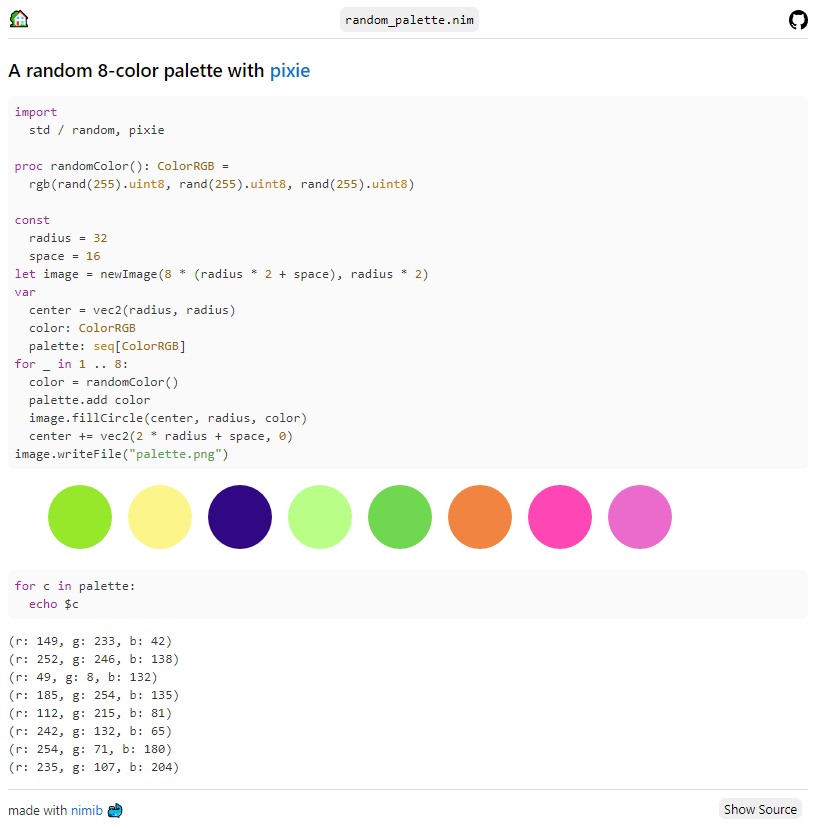Open the pixie link in the heading
This screenshot has width=818, height=829.
(x=290, y=71)
